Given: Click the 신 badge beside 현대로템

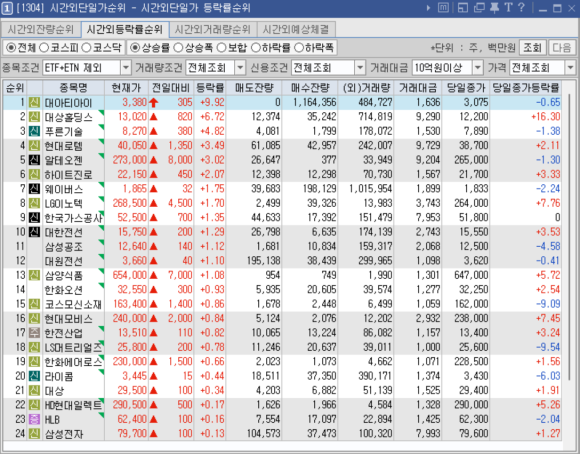Looking at the screenshot, I should (x=34, y=146).
